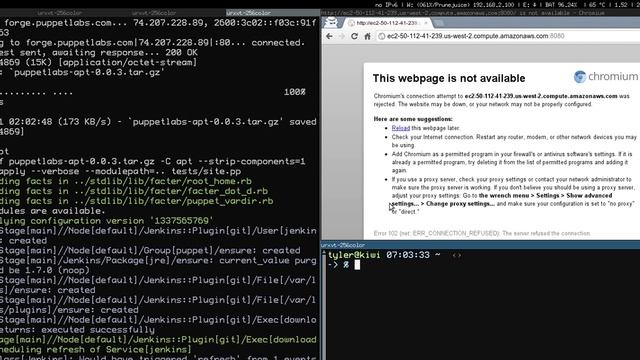The height and width of the screenshot is (360, 640).
Task: Click the 'returns: executed successfully' line
Action: tap(78, 329)
